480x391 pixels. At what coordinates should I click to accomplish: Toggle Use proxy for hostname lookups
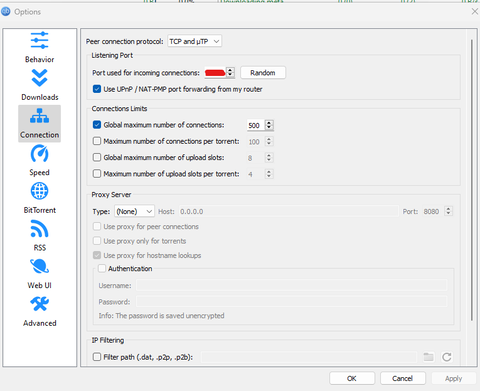point(97,255)
